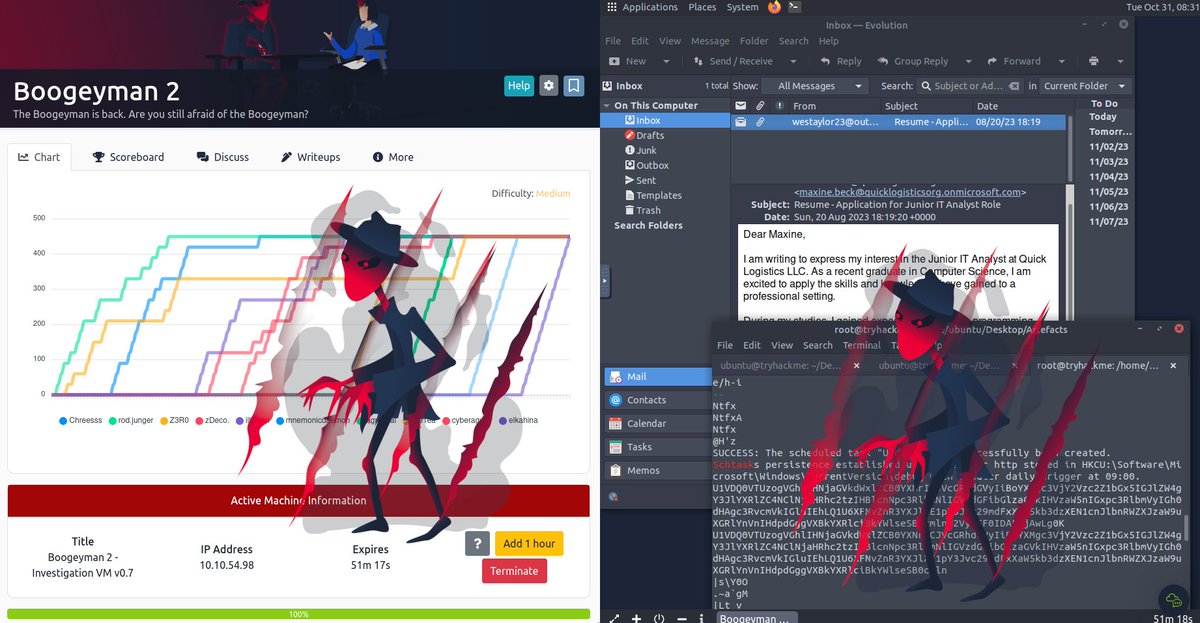Launch Firefox from the top panel
The height and width of the screenshot is (623, 1200).
pos(776,7)
